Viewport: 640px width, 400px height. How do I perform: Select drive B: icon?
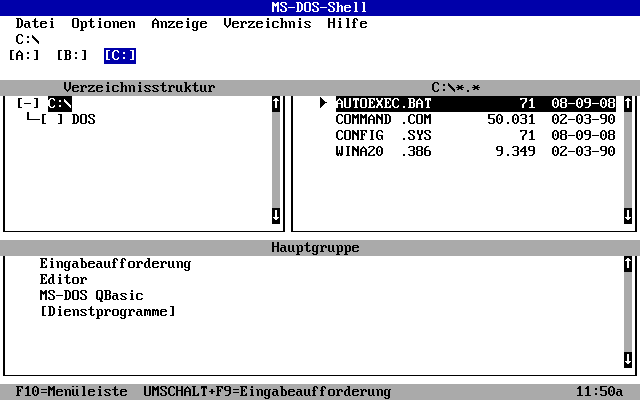71,55
